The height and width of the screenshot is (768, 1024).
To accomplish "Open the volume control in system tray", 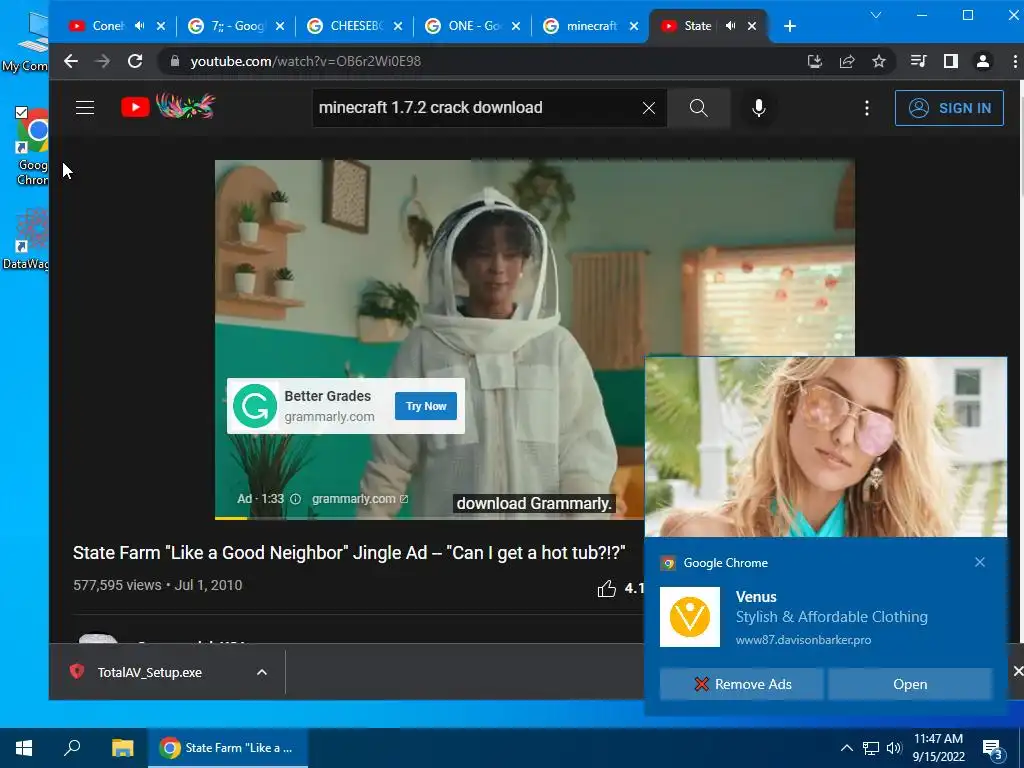I will tap(894, 748).
